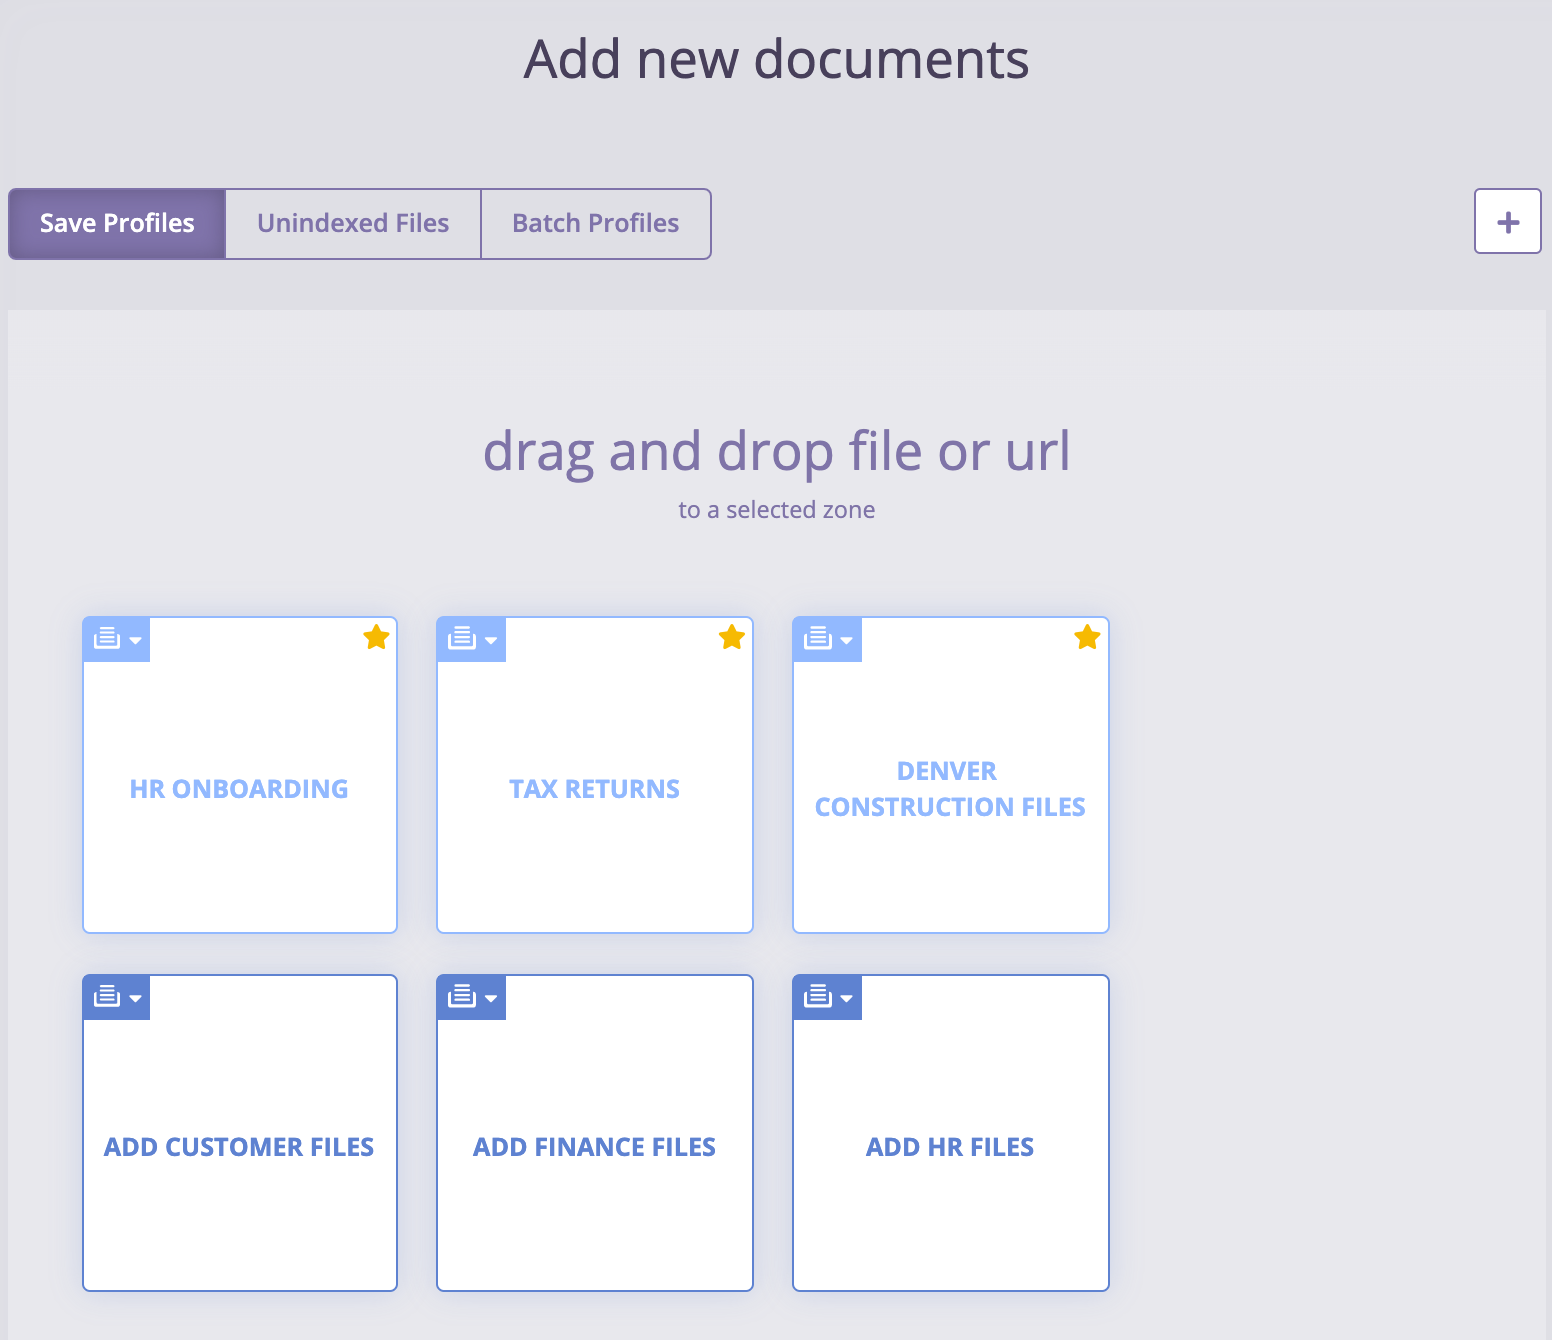Switch to the Batch Profiles tab

pyautogui.click(x=595, y=223)
